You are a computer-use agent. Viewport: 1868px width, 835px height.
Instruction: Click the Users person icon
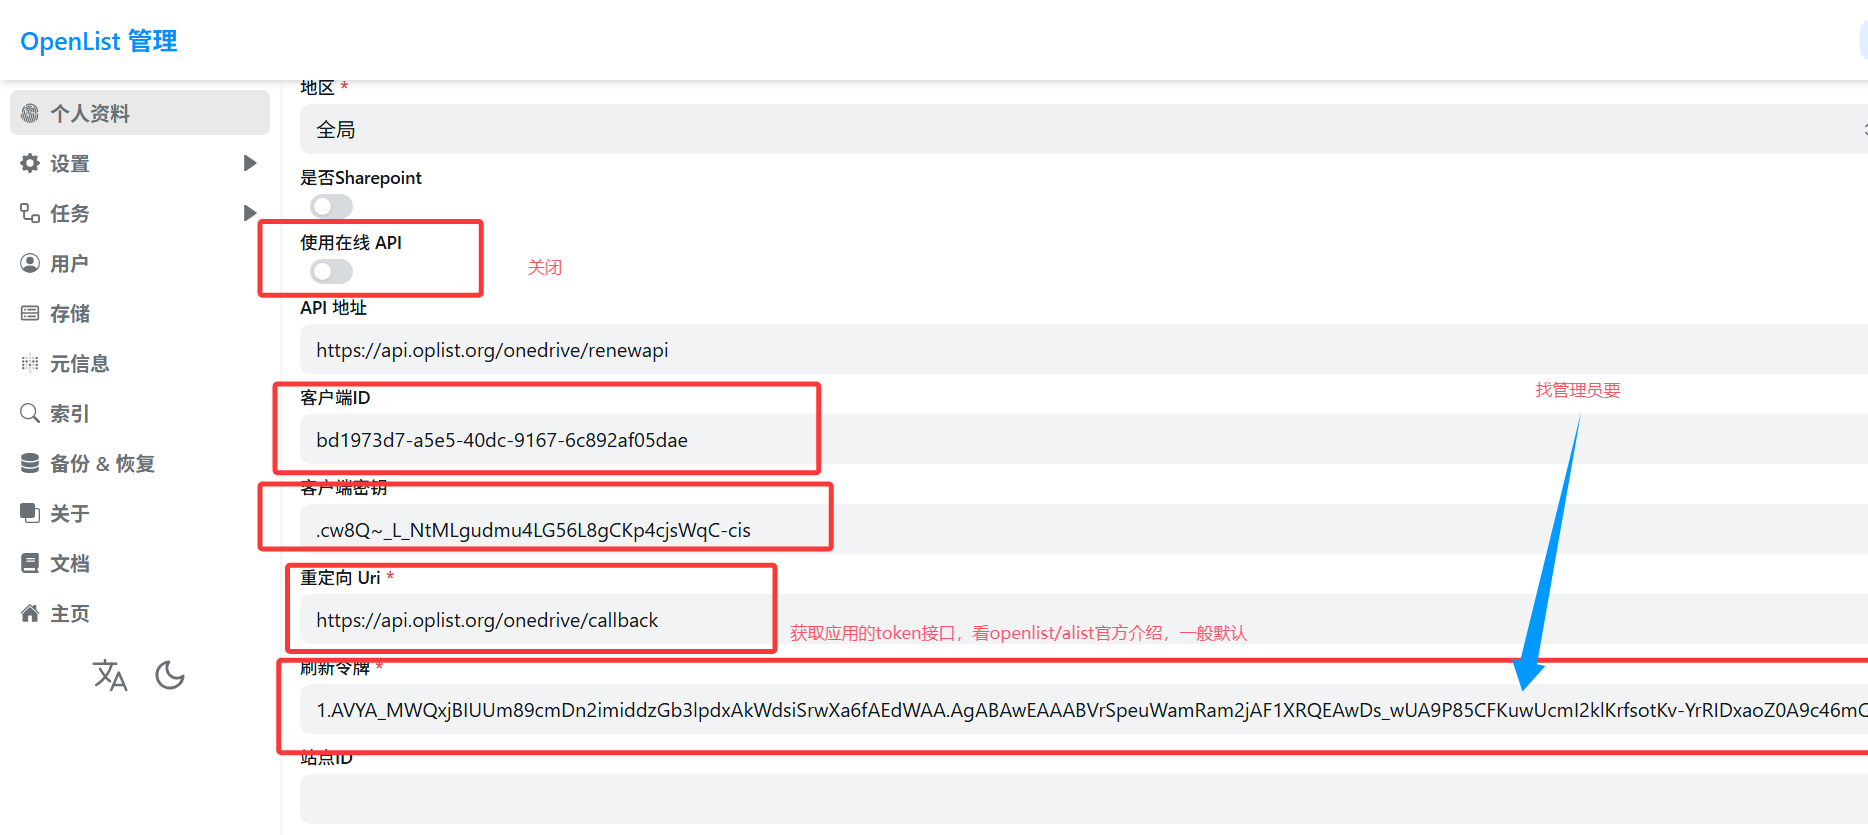(x=30, y=263)
